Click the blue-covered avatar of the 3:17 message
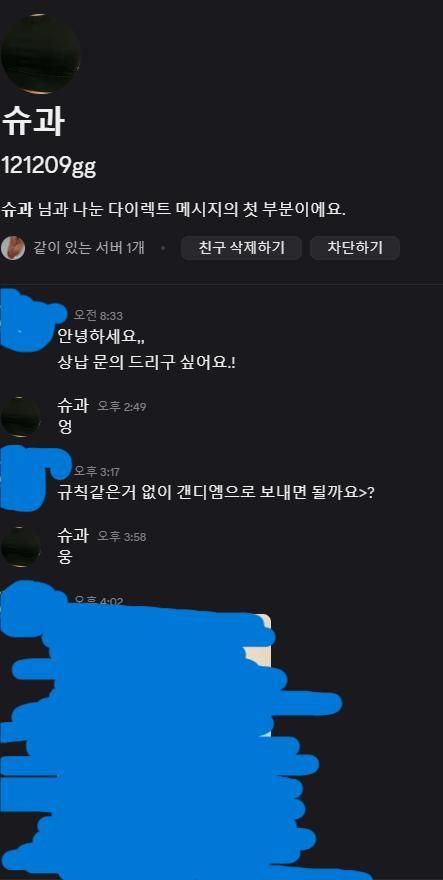 [25, 478]
